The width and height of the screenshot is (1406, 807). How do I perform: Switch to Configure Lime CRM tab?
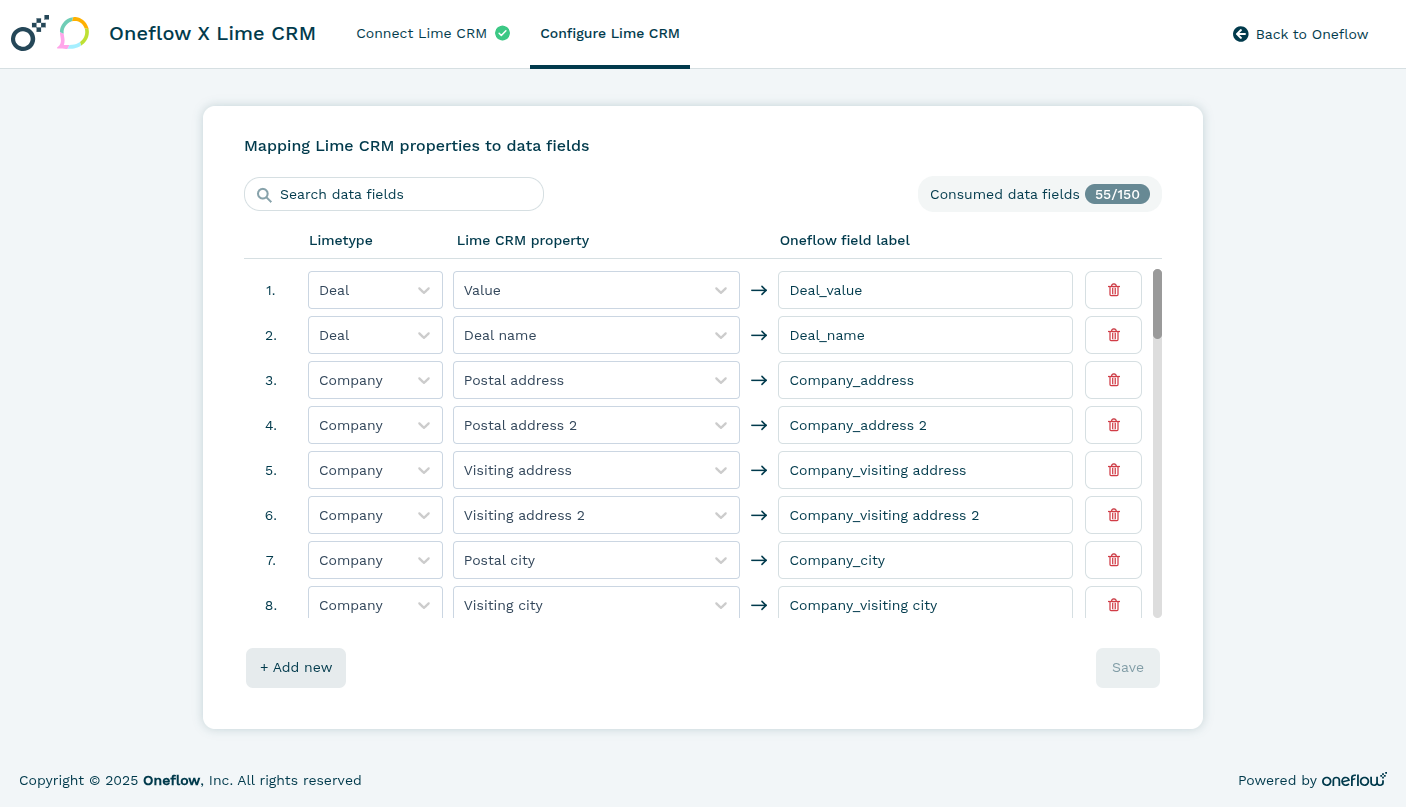610,33
